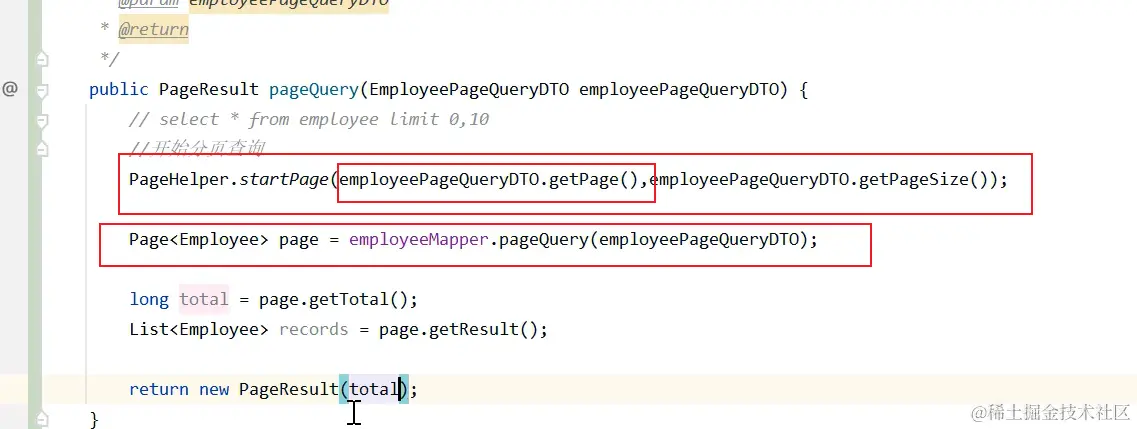Screen dimensions: 1137x429
Task: Click PageResult return type in the method declaration
Action: coord(209,90)
